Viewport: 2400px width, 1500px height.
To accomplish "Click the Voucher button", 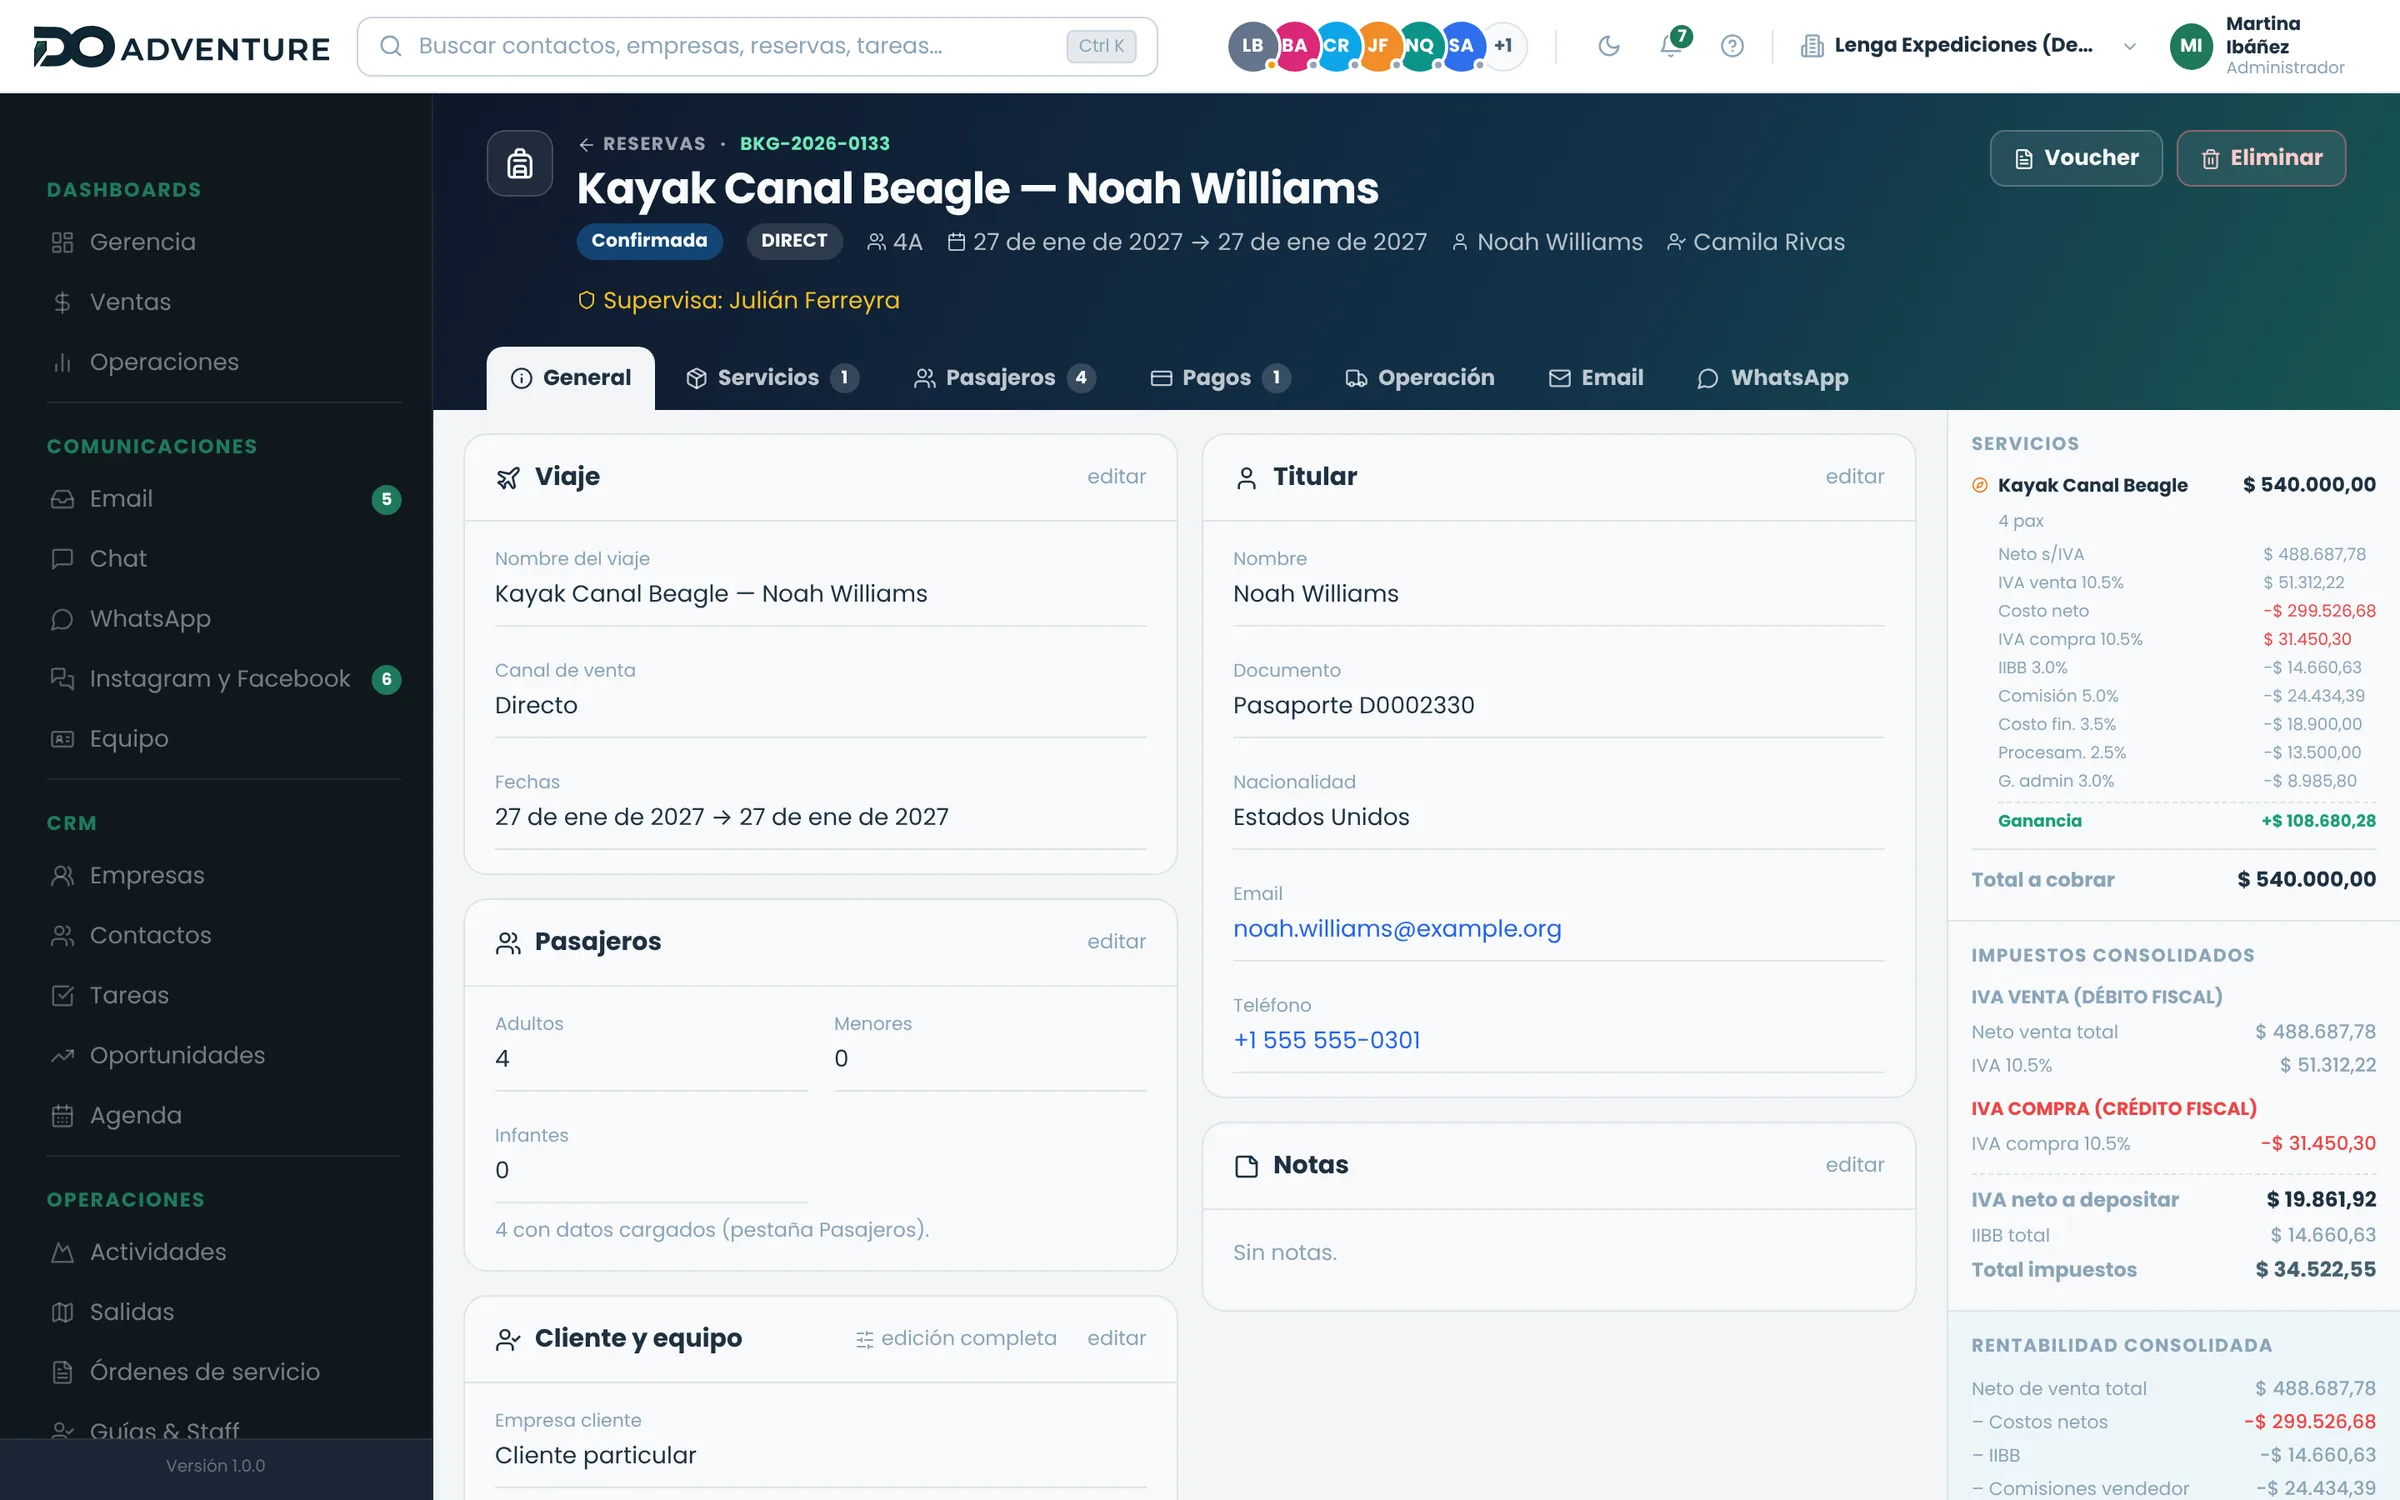I will (x=2076, y=158).
